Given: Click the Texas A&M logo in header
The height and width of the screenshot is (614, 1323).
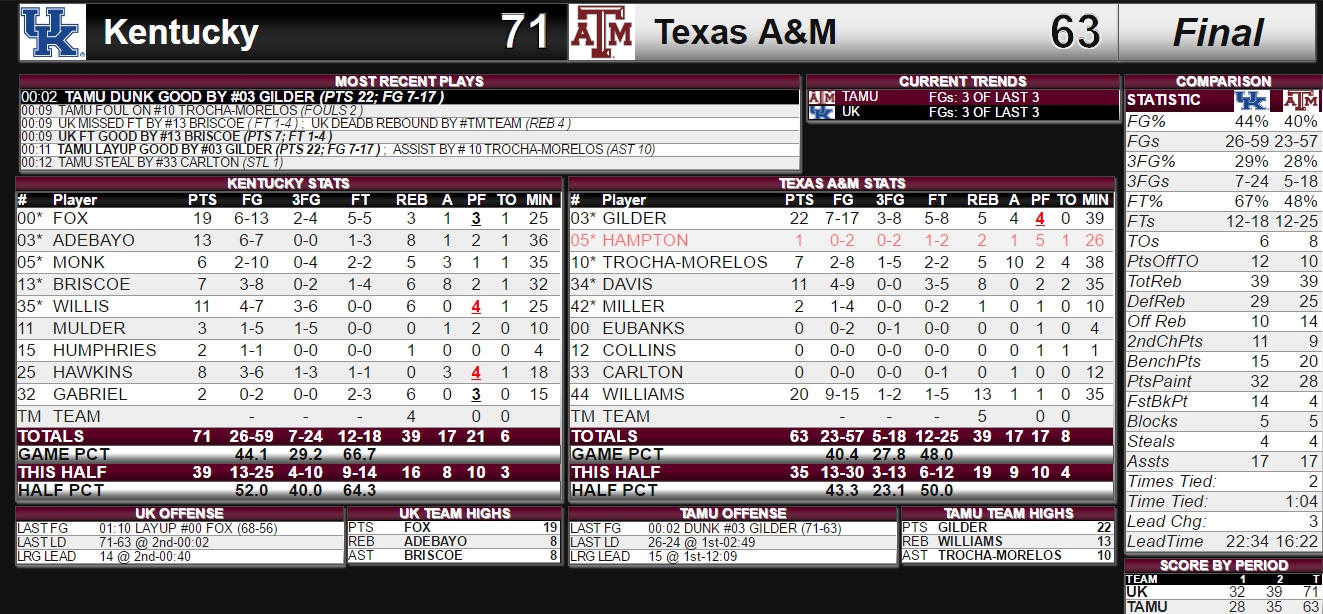Looking at the screenshot, I should [601, 32].
